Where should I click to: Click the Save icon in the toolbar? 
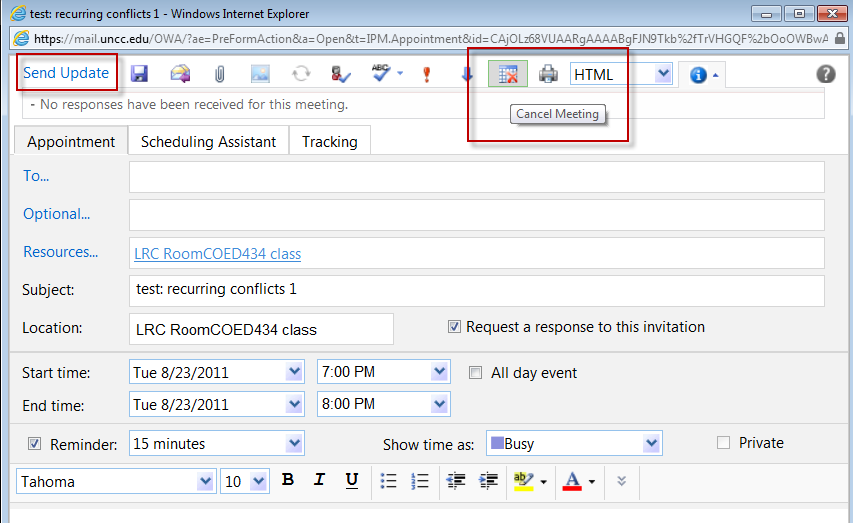[139, 74]
